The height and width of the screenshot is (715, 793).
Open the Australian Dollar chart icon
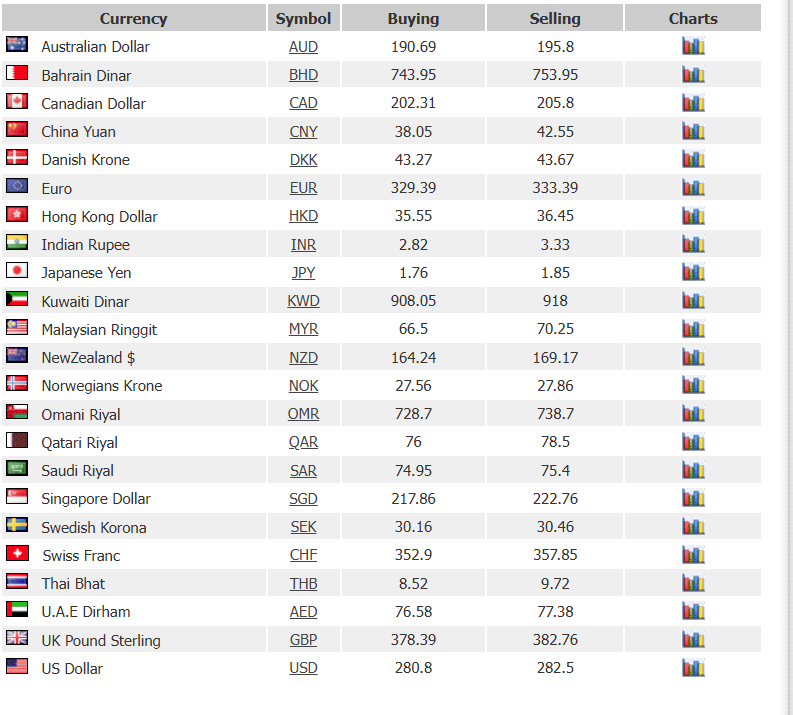coord(693,47)
